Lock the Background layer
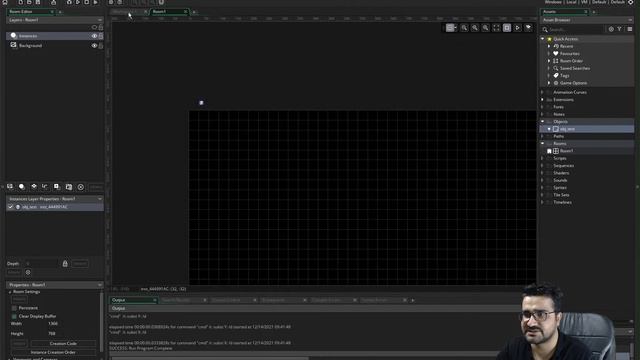640x360 pixels. click(101, 46)
